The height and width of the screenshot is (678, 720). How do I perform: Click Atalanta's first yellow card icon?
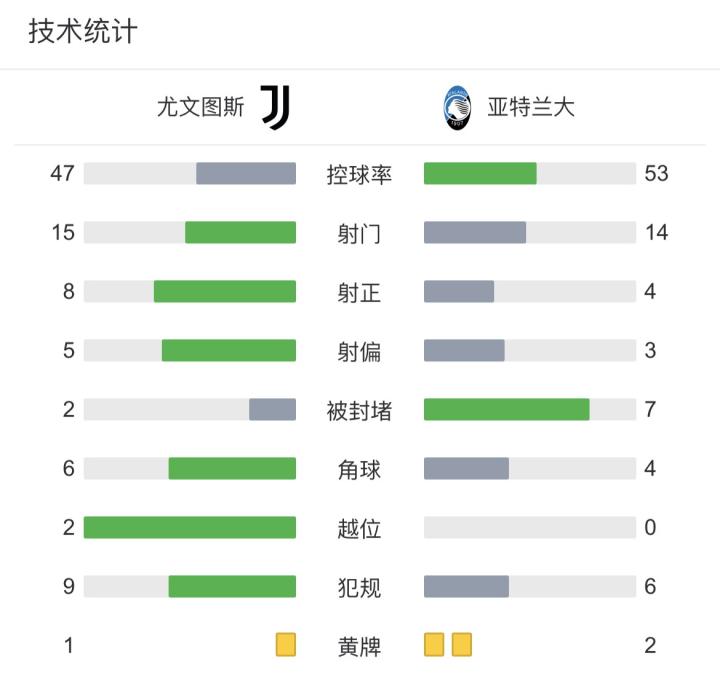(434, 645)
